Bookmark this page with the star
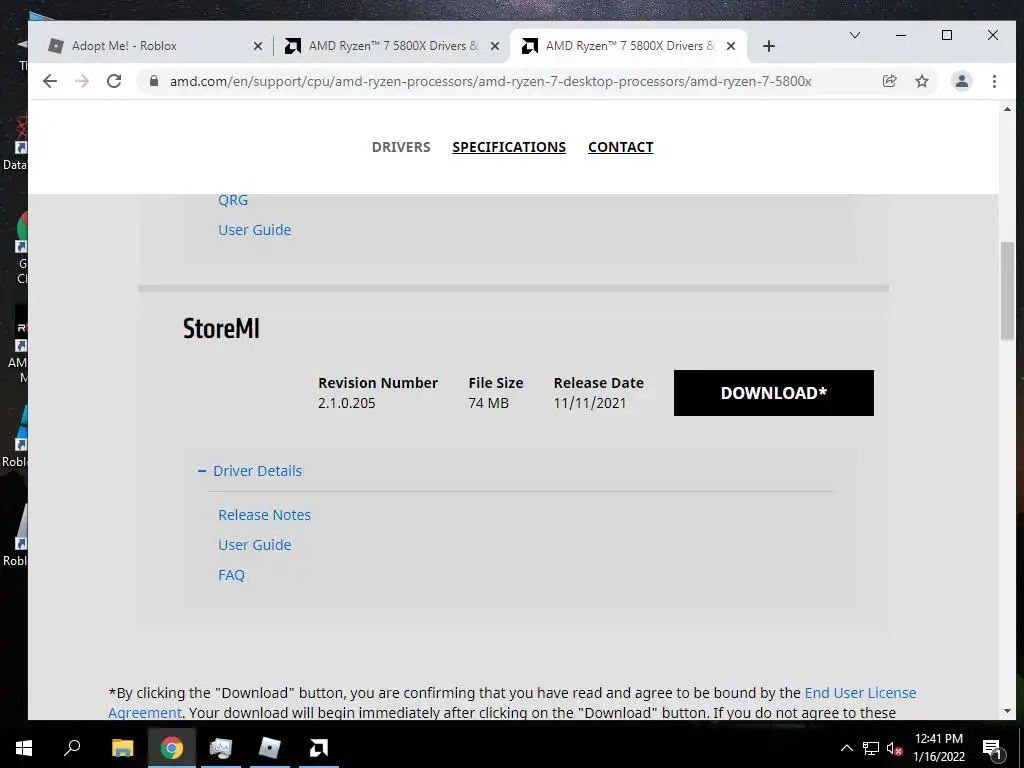 [x=921, y=81]
